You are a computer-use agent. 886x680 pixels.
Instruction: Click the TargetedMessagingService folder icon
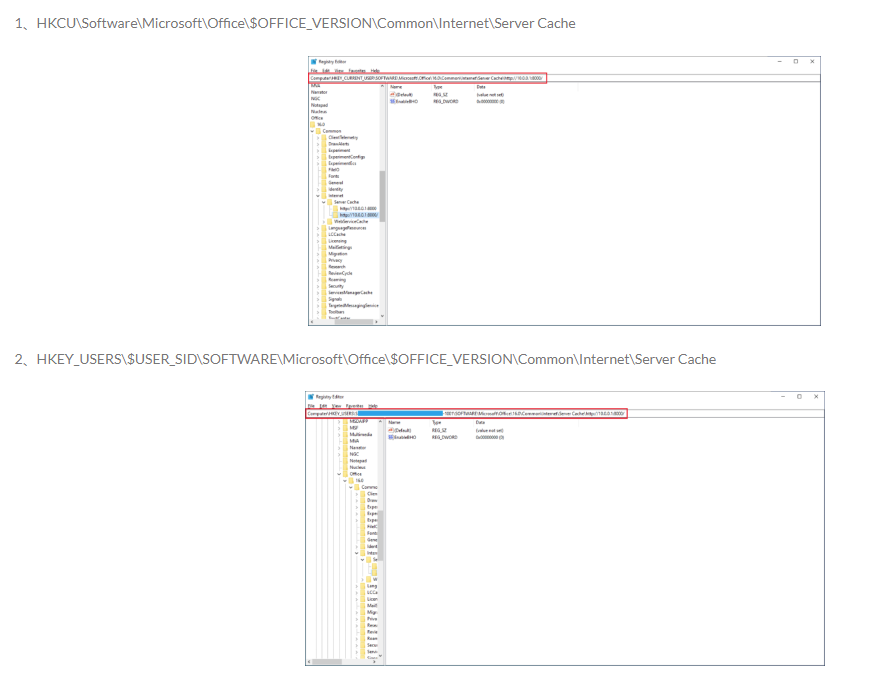[x=323, y=305]
